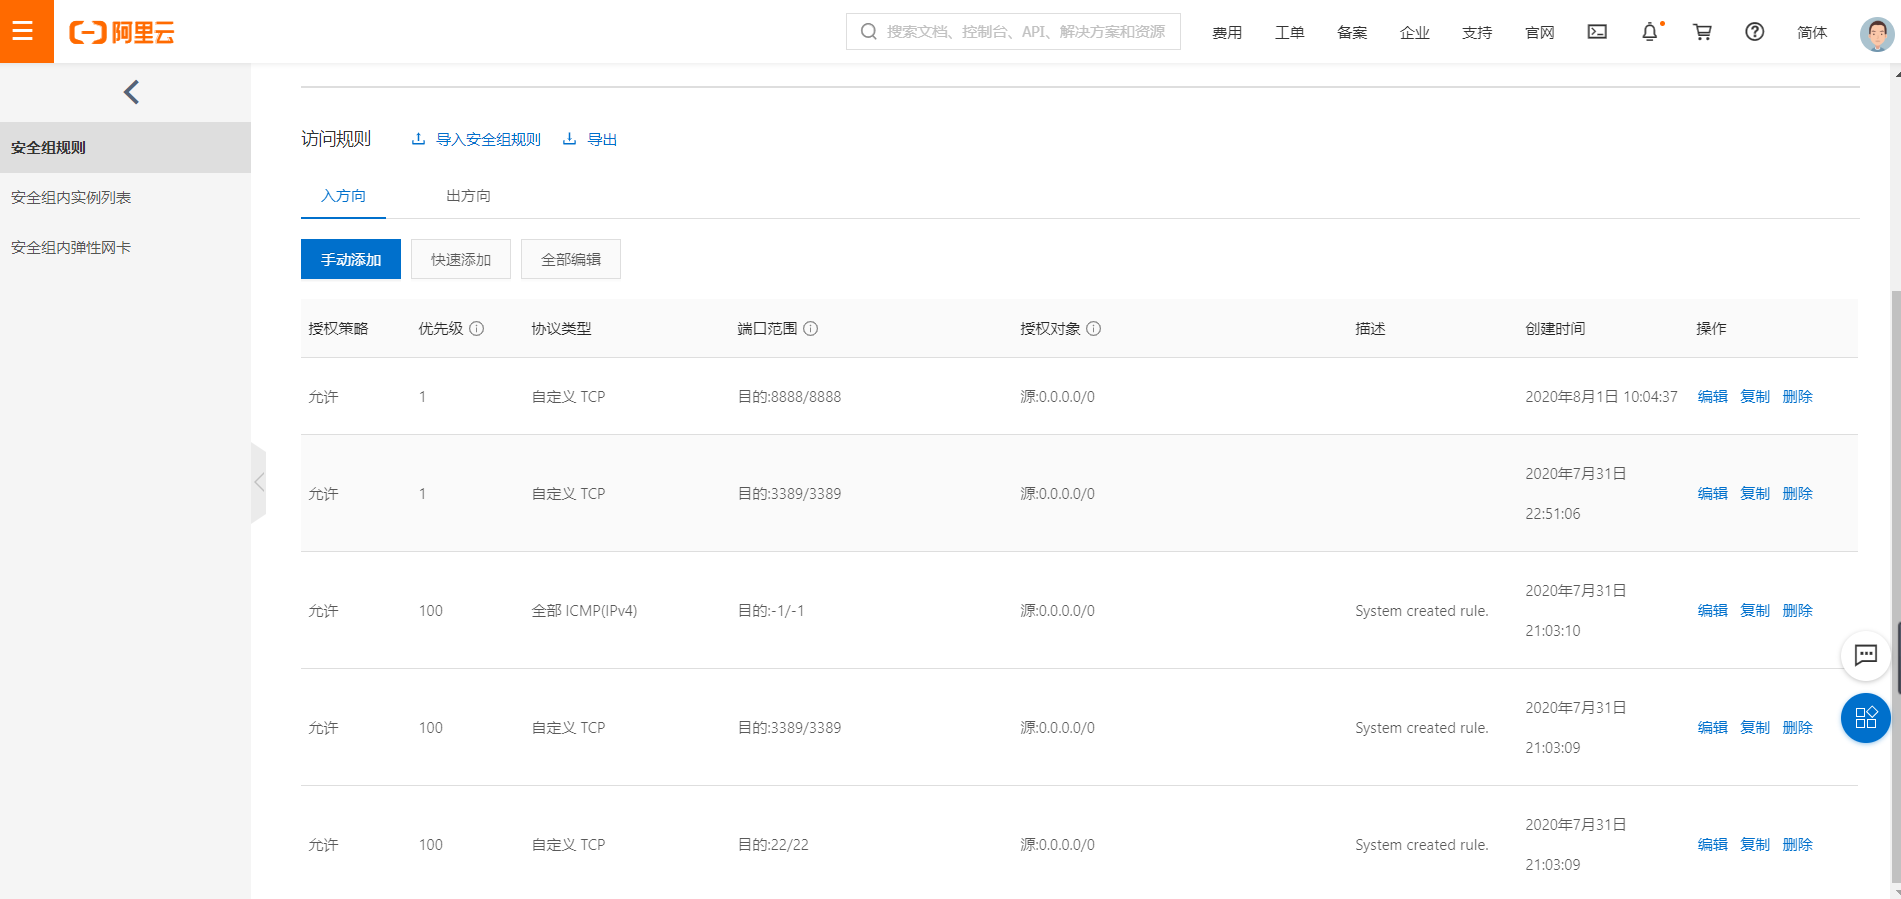Click the 目的:22/22 port cell
Viewport: 1901px width, 899px height.
click(773, 845)
